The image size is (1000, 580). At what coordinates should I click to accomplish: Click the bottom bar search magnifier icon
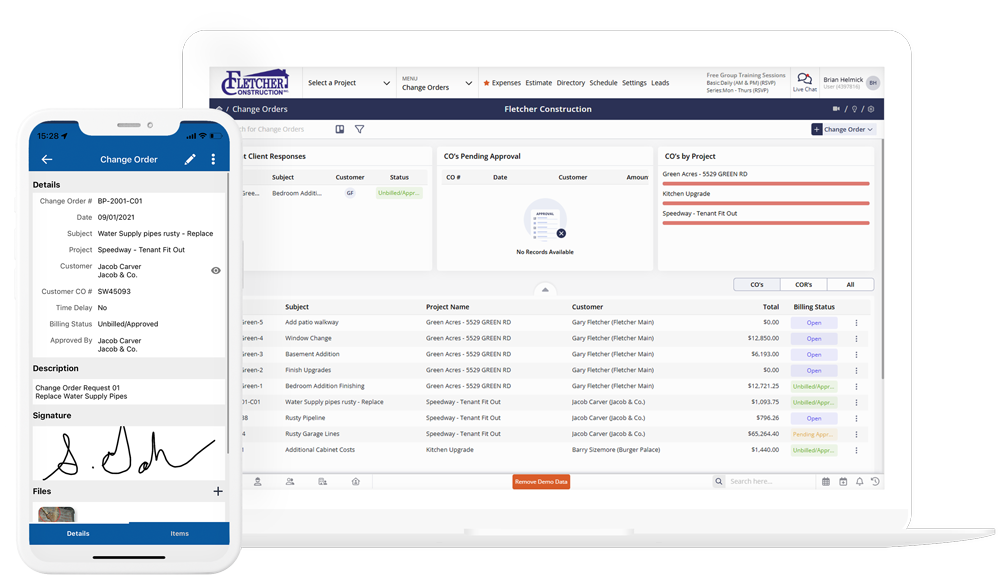click(x=719, y=482)
